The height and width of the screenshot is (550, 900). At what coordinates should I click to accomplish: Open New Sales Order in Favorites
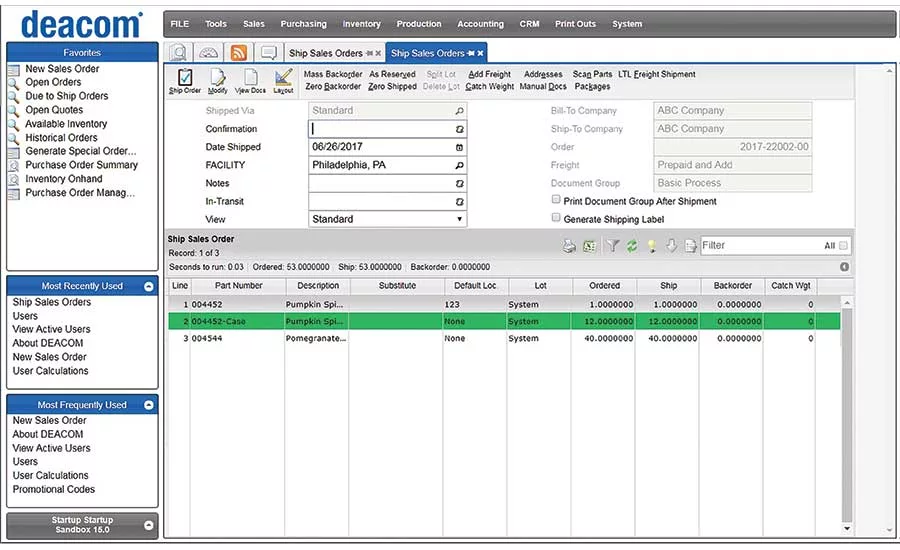(x=62, y=69)
